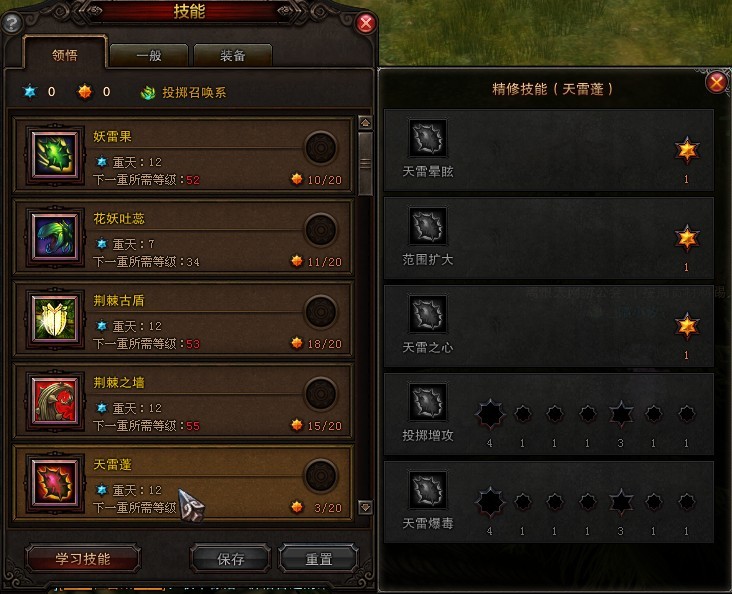Toggle the gold star for 天雷晕眩
732x594 pixels.
687,150
